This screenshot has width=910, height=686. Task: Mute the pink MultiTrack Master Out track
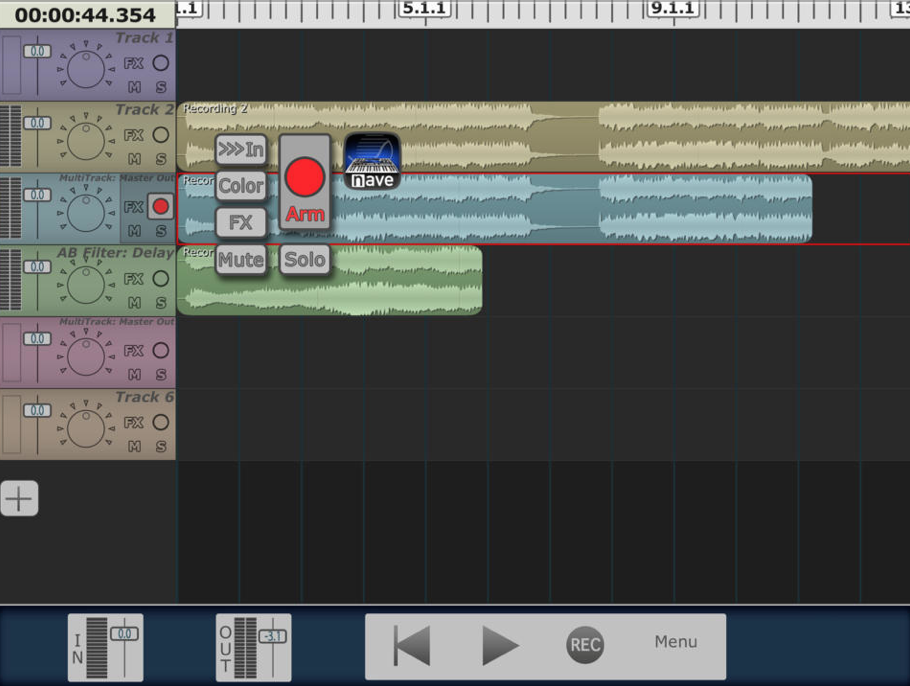134,375
